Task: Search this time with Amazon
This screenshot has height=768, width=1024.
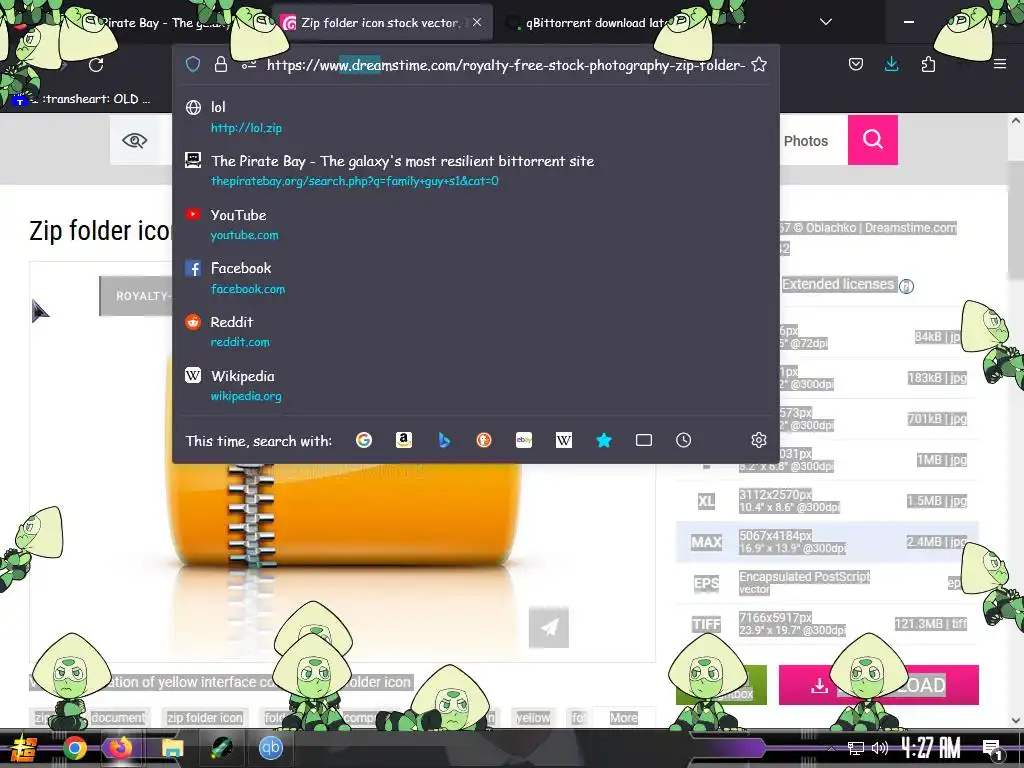Action: pos(404,440)
